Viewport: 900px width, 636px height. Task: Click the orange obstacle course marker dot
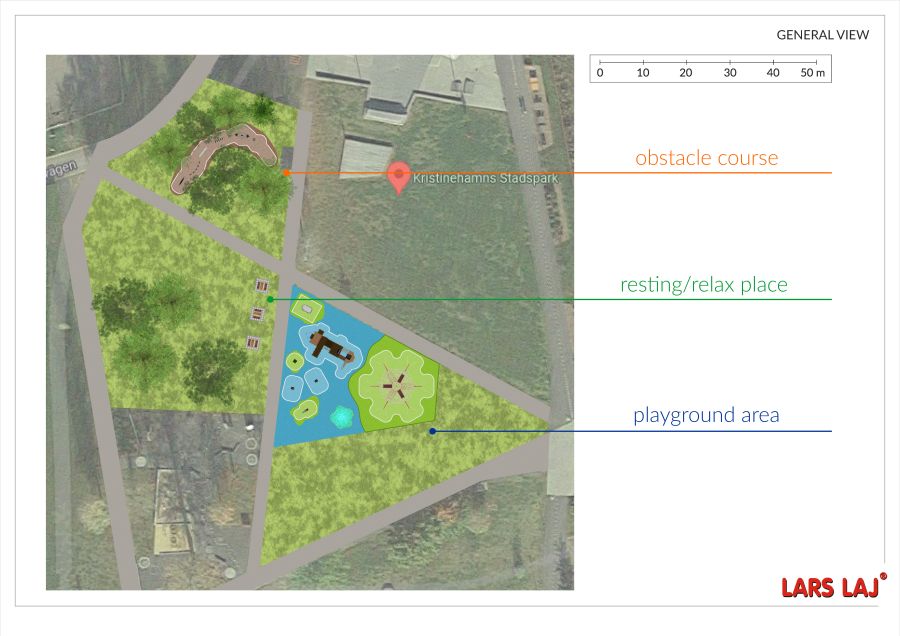pos(286,173)
